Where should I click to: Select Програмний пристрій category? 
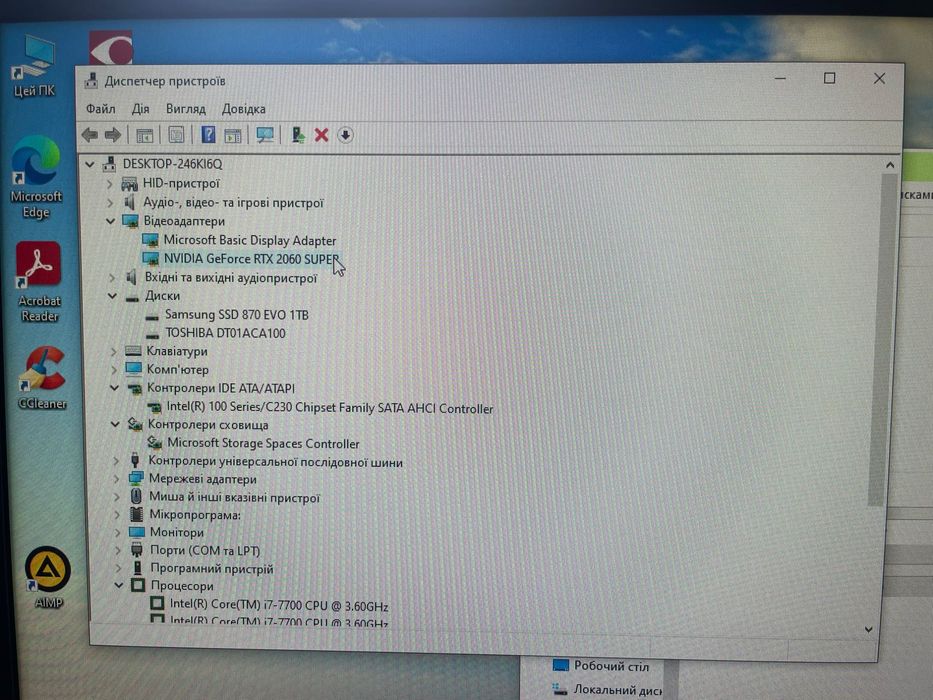pos(212,568)
